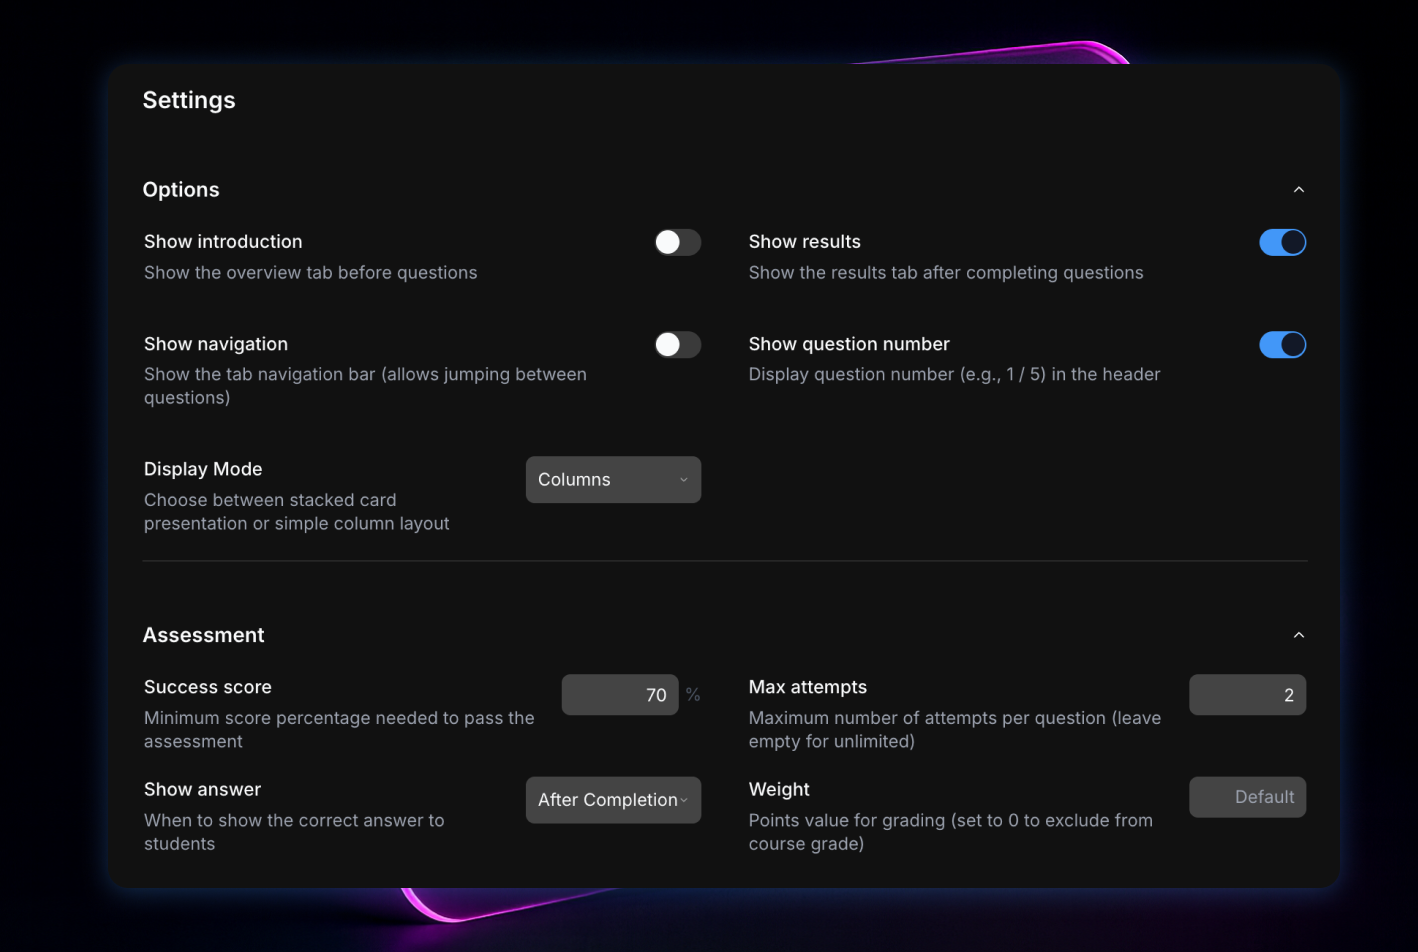This screenshot has width=1418, height=952.
Task: Click the Success score input field
Action: 620,695
